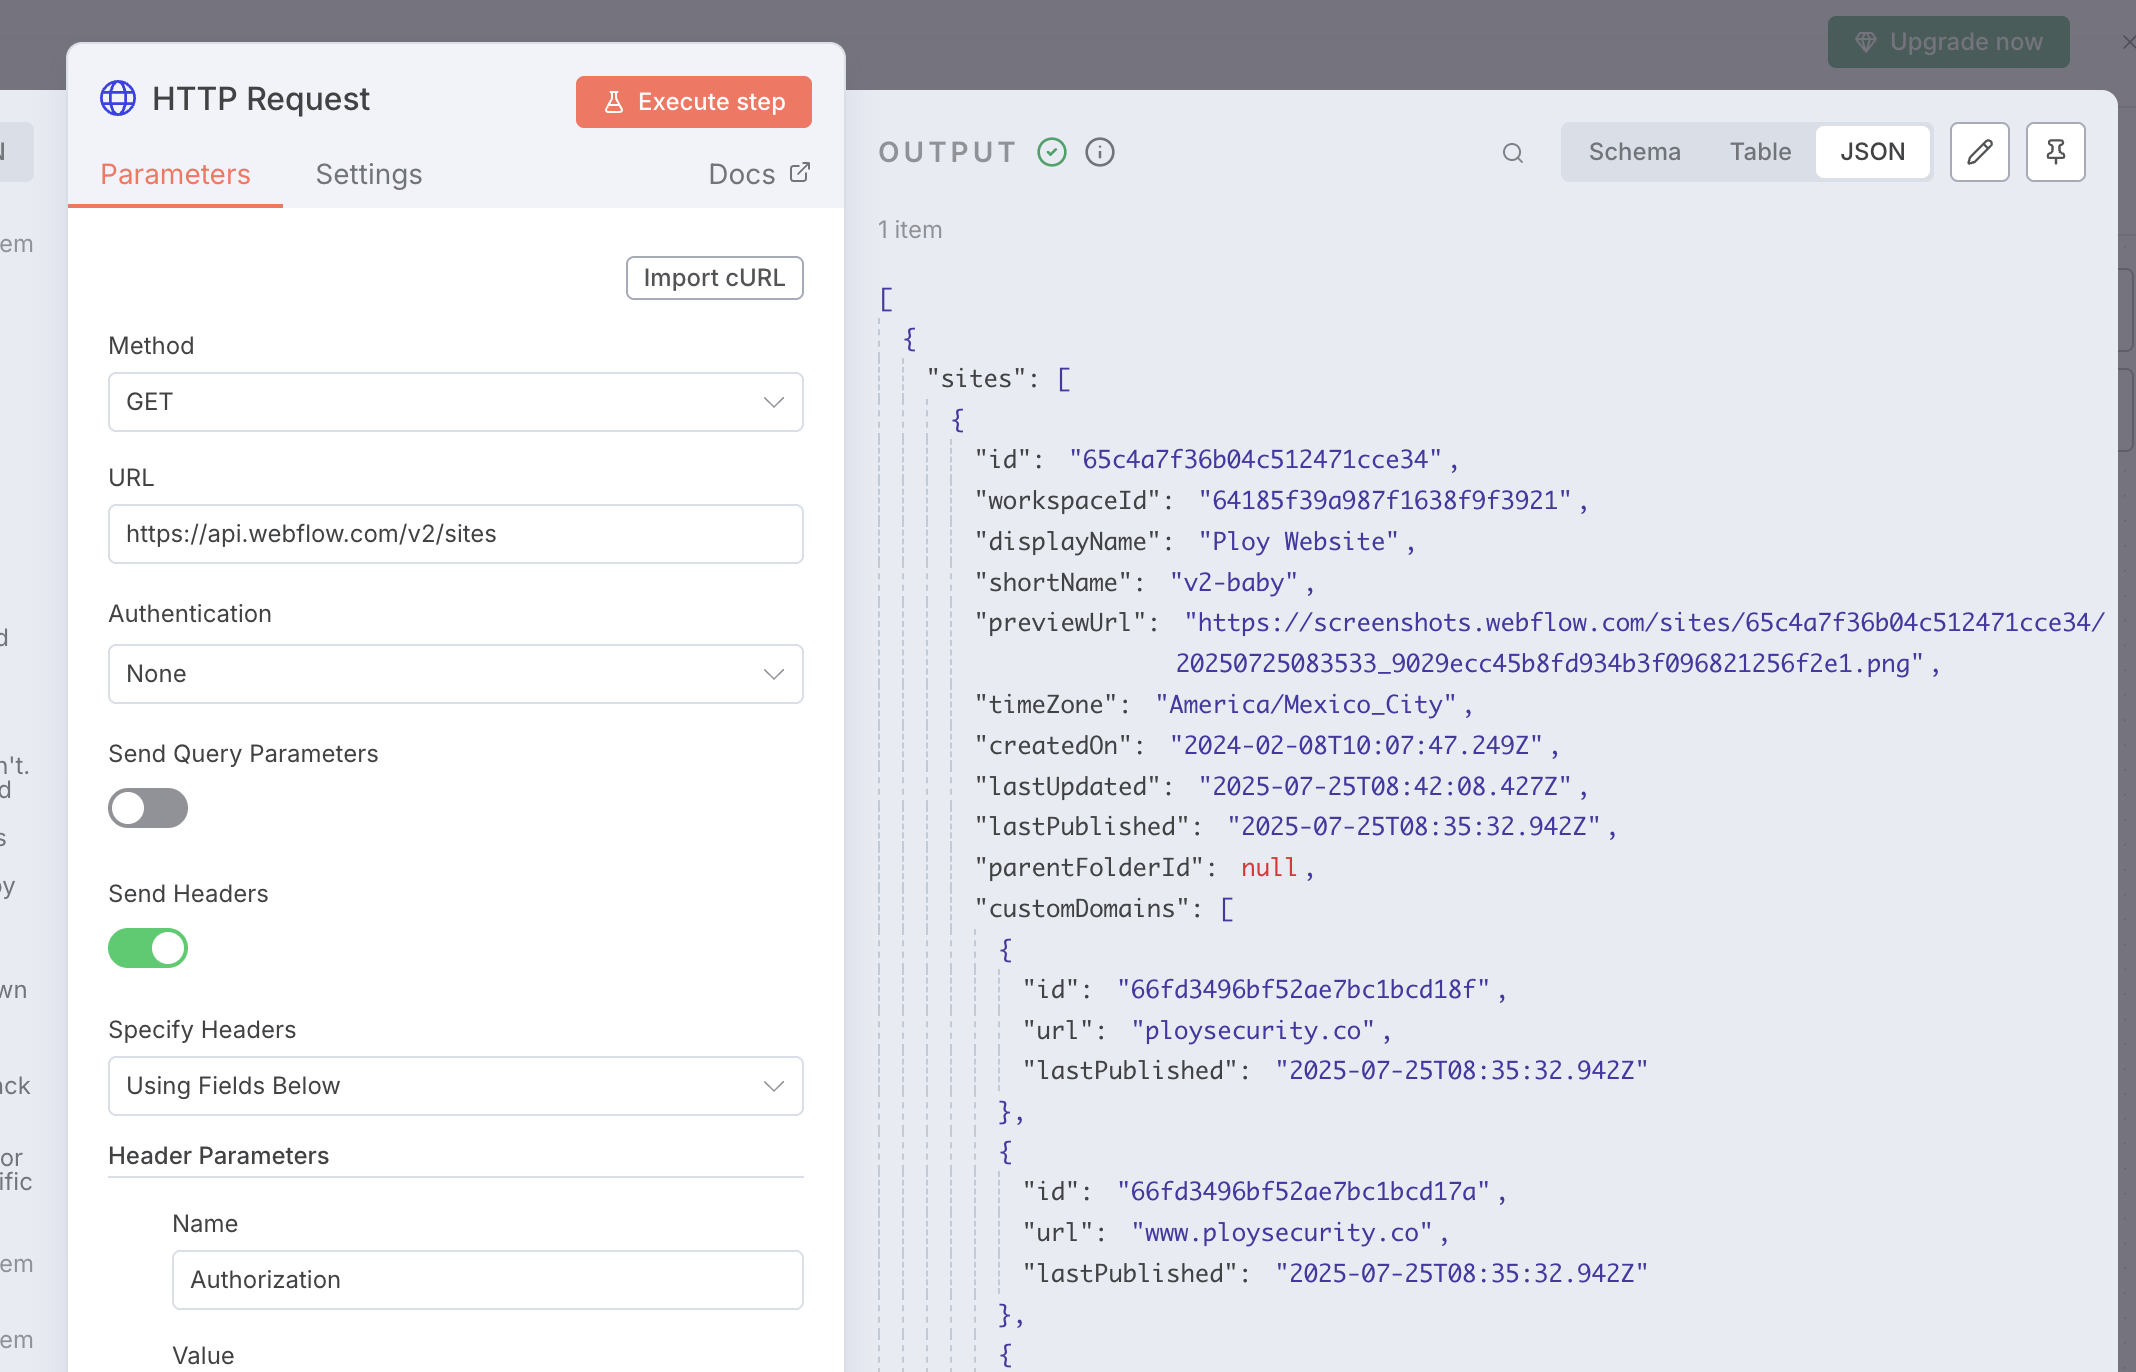2136x1372 pixels.
Task: Click the Upgrade now button
Action: click(1949, 42)
